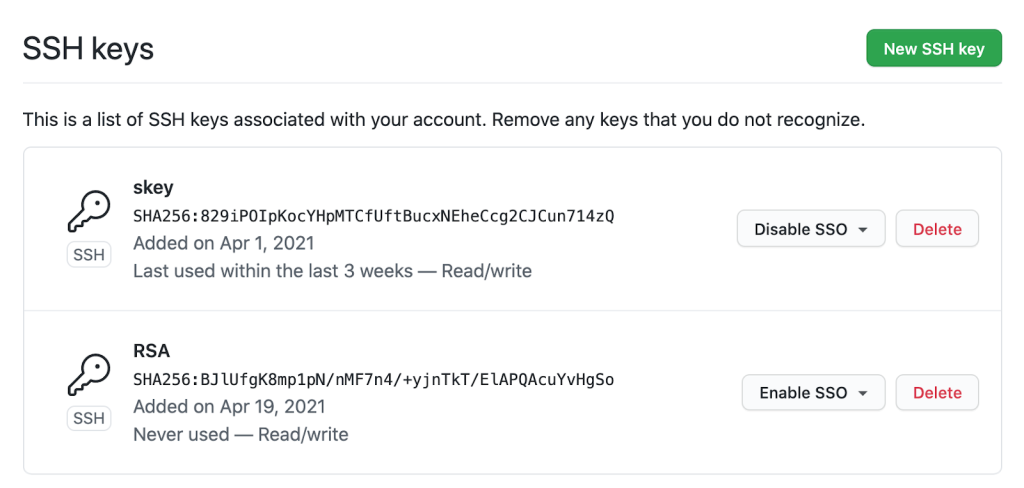The height and width of the screenshot is (488, 1024).
Task: Click the SSH badge under skey's key icon
Action: click(88, 255)
